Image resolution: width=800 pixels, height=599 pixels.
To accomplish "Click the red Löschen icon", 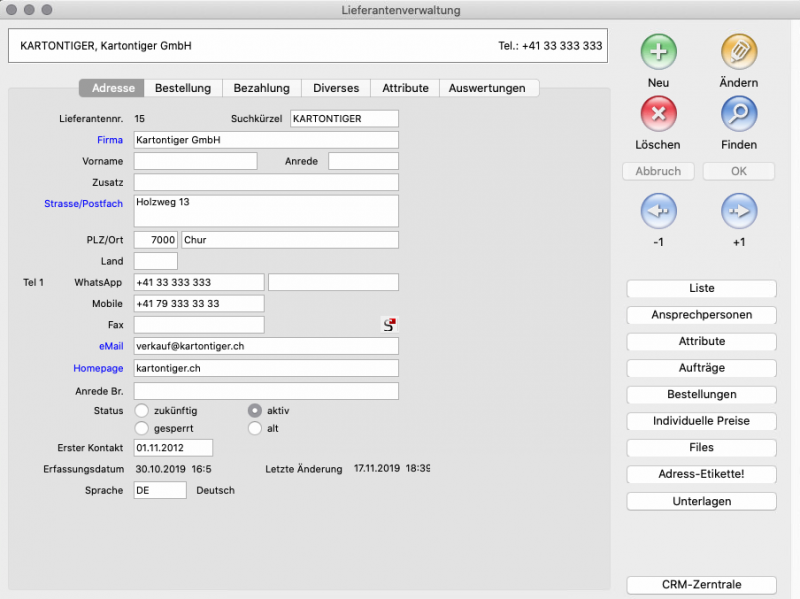I will click(658, 113).
